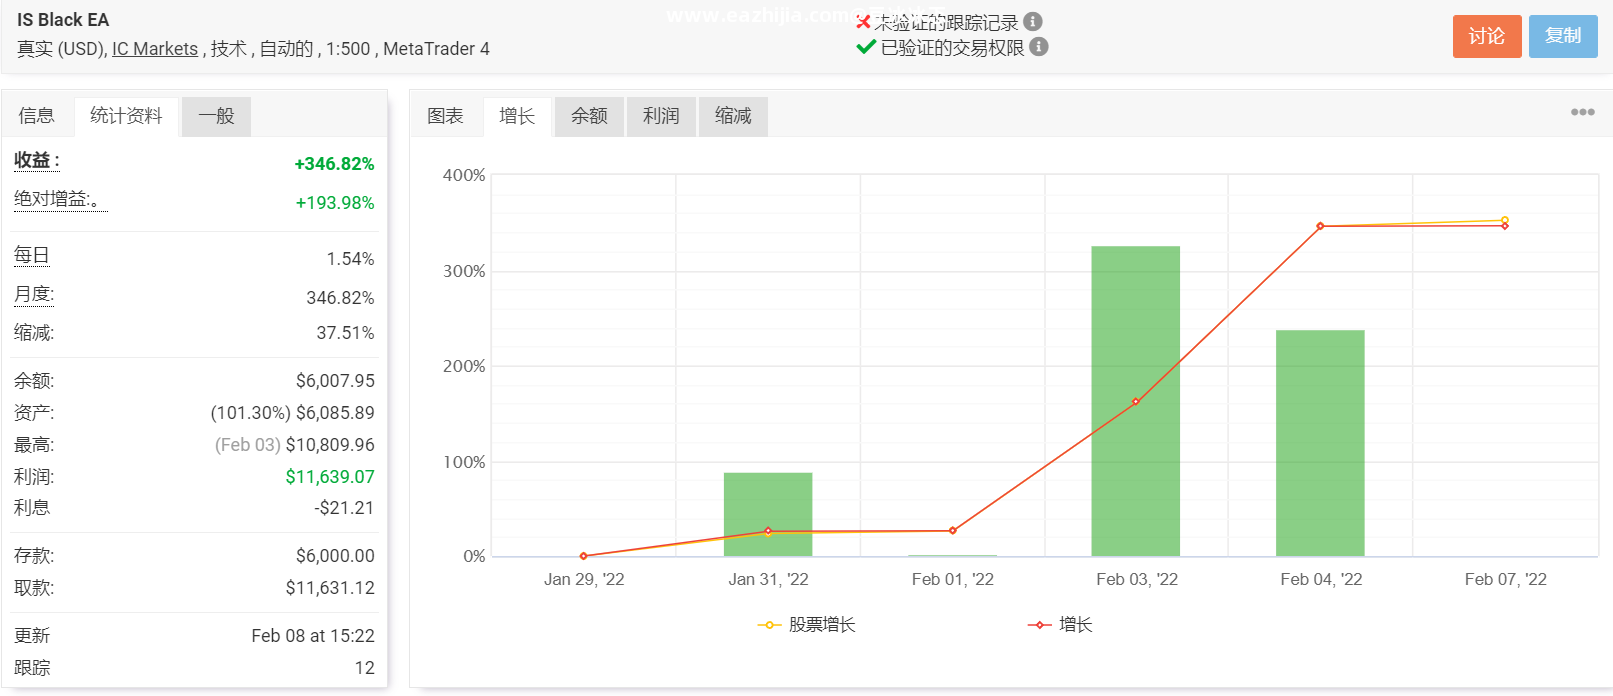Click the Feb 04 growth data point
The width and height of the screenshot is (1613, 696).
pos(1320,227)
